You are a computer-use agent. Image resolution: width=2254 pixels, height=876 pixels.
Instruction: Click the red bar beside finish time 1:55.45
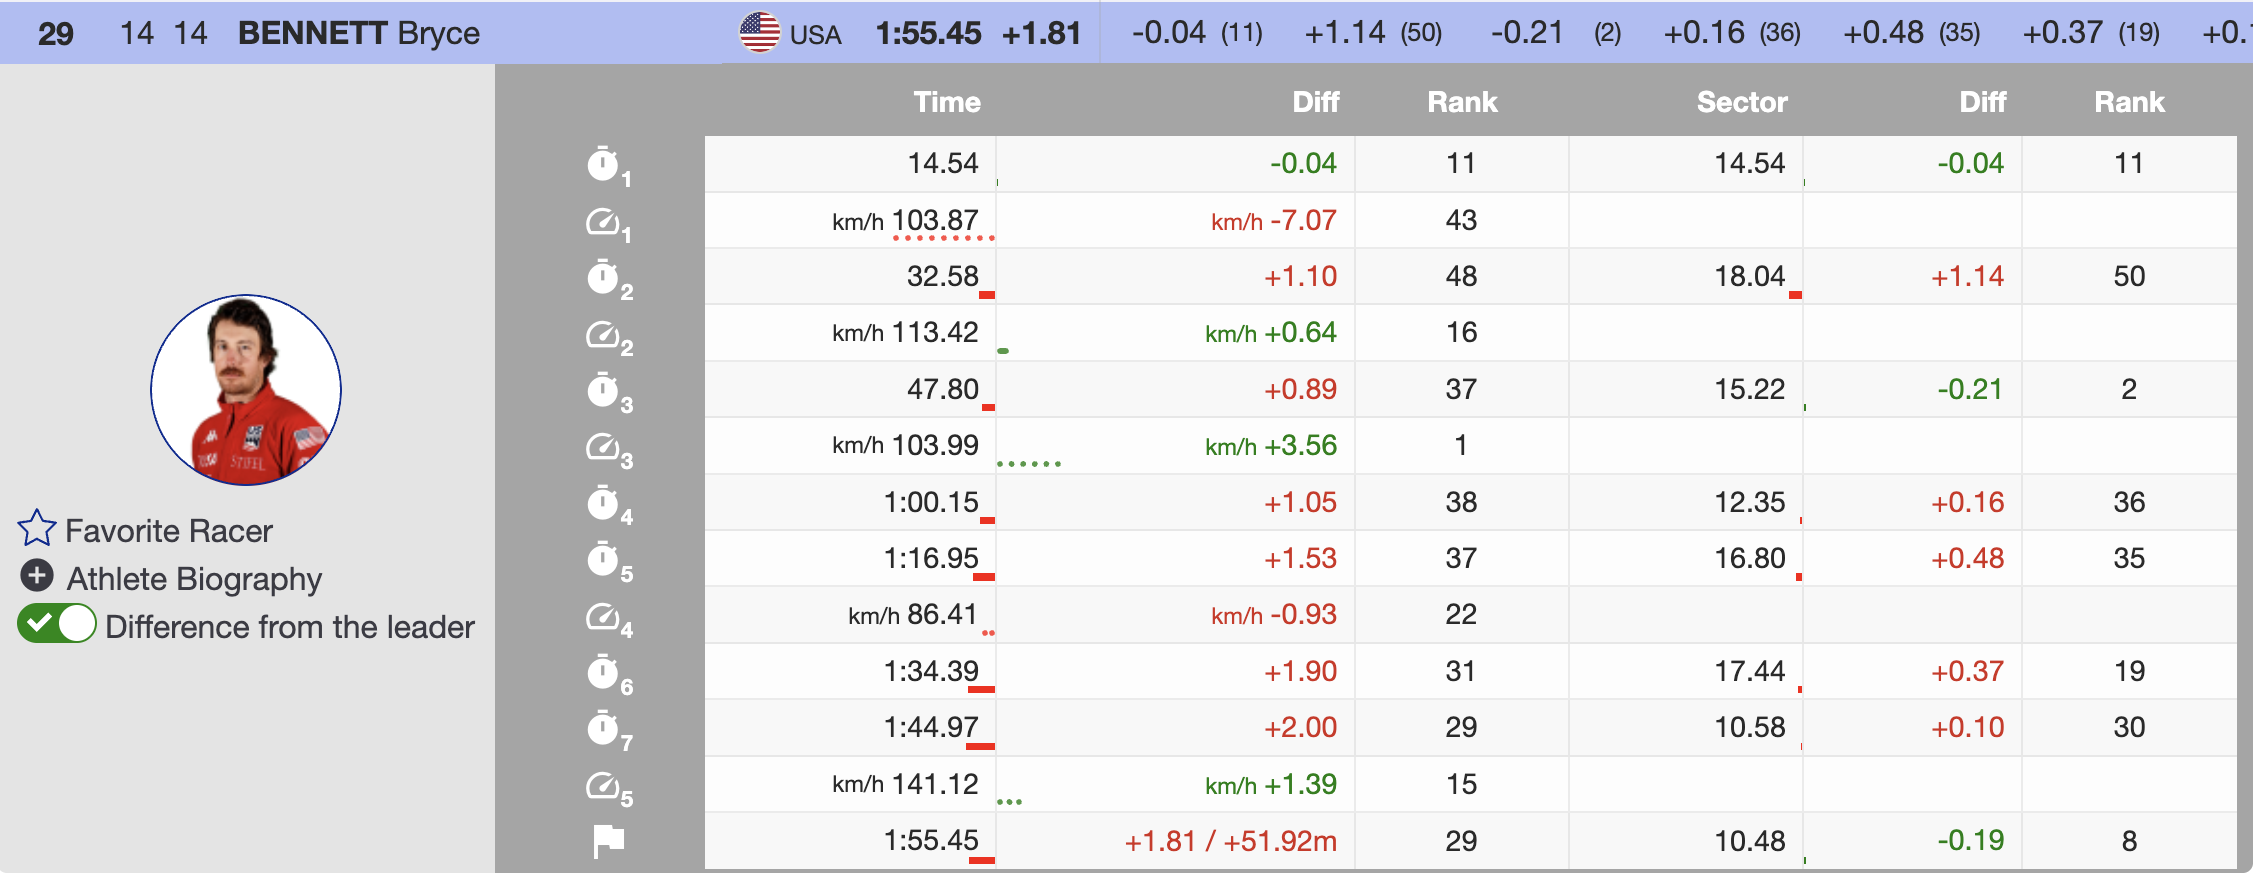coord(982,859)
